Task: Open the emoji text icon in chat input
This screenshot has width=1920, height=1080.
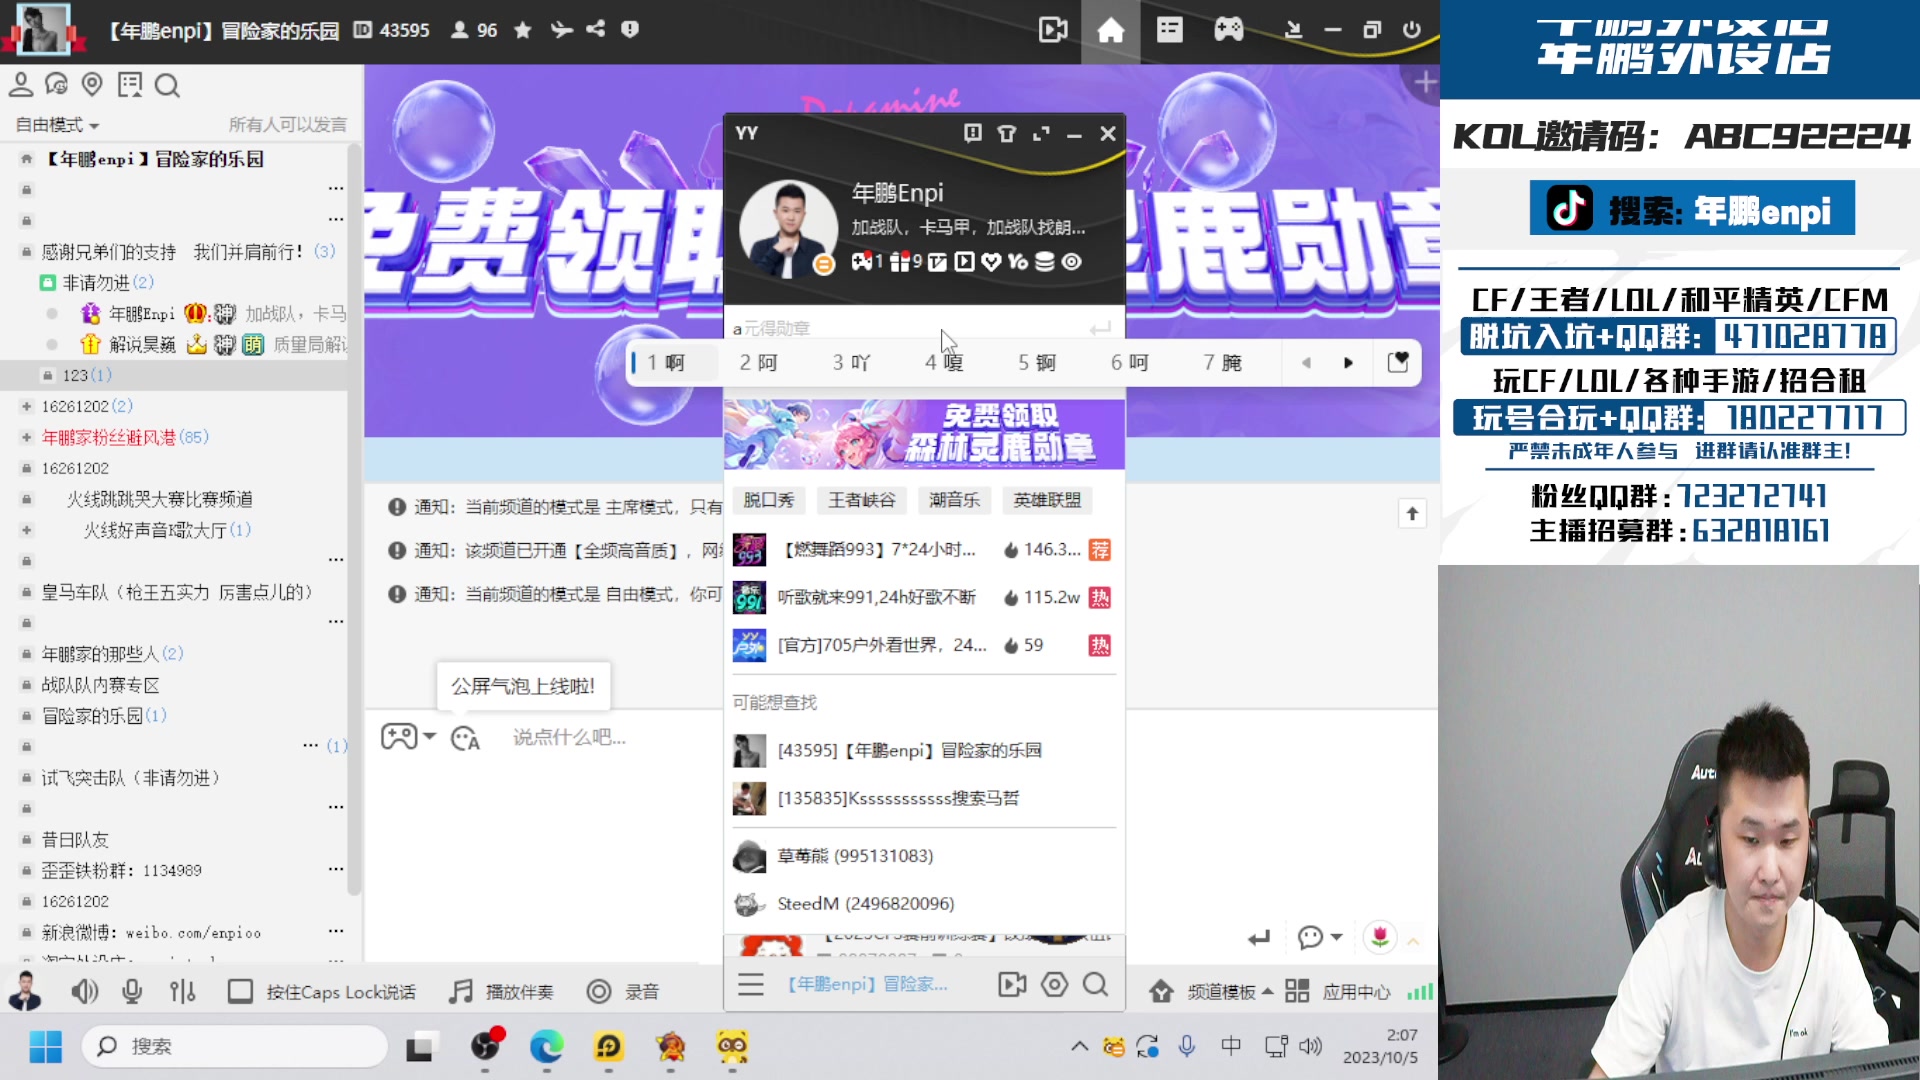Action: 465,738
